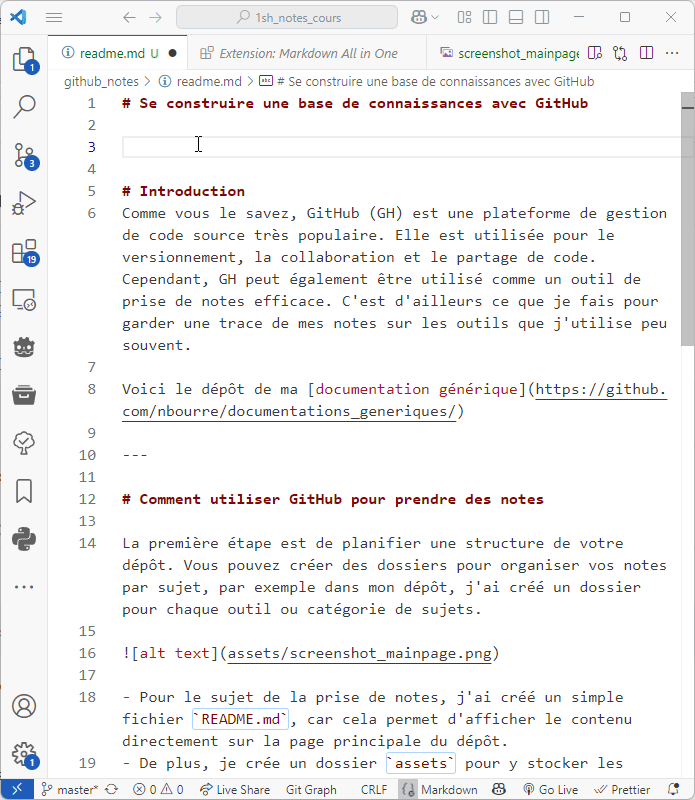Open the Python sidebar view
695x800 pixels.
[x=24, y=539]
